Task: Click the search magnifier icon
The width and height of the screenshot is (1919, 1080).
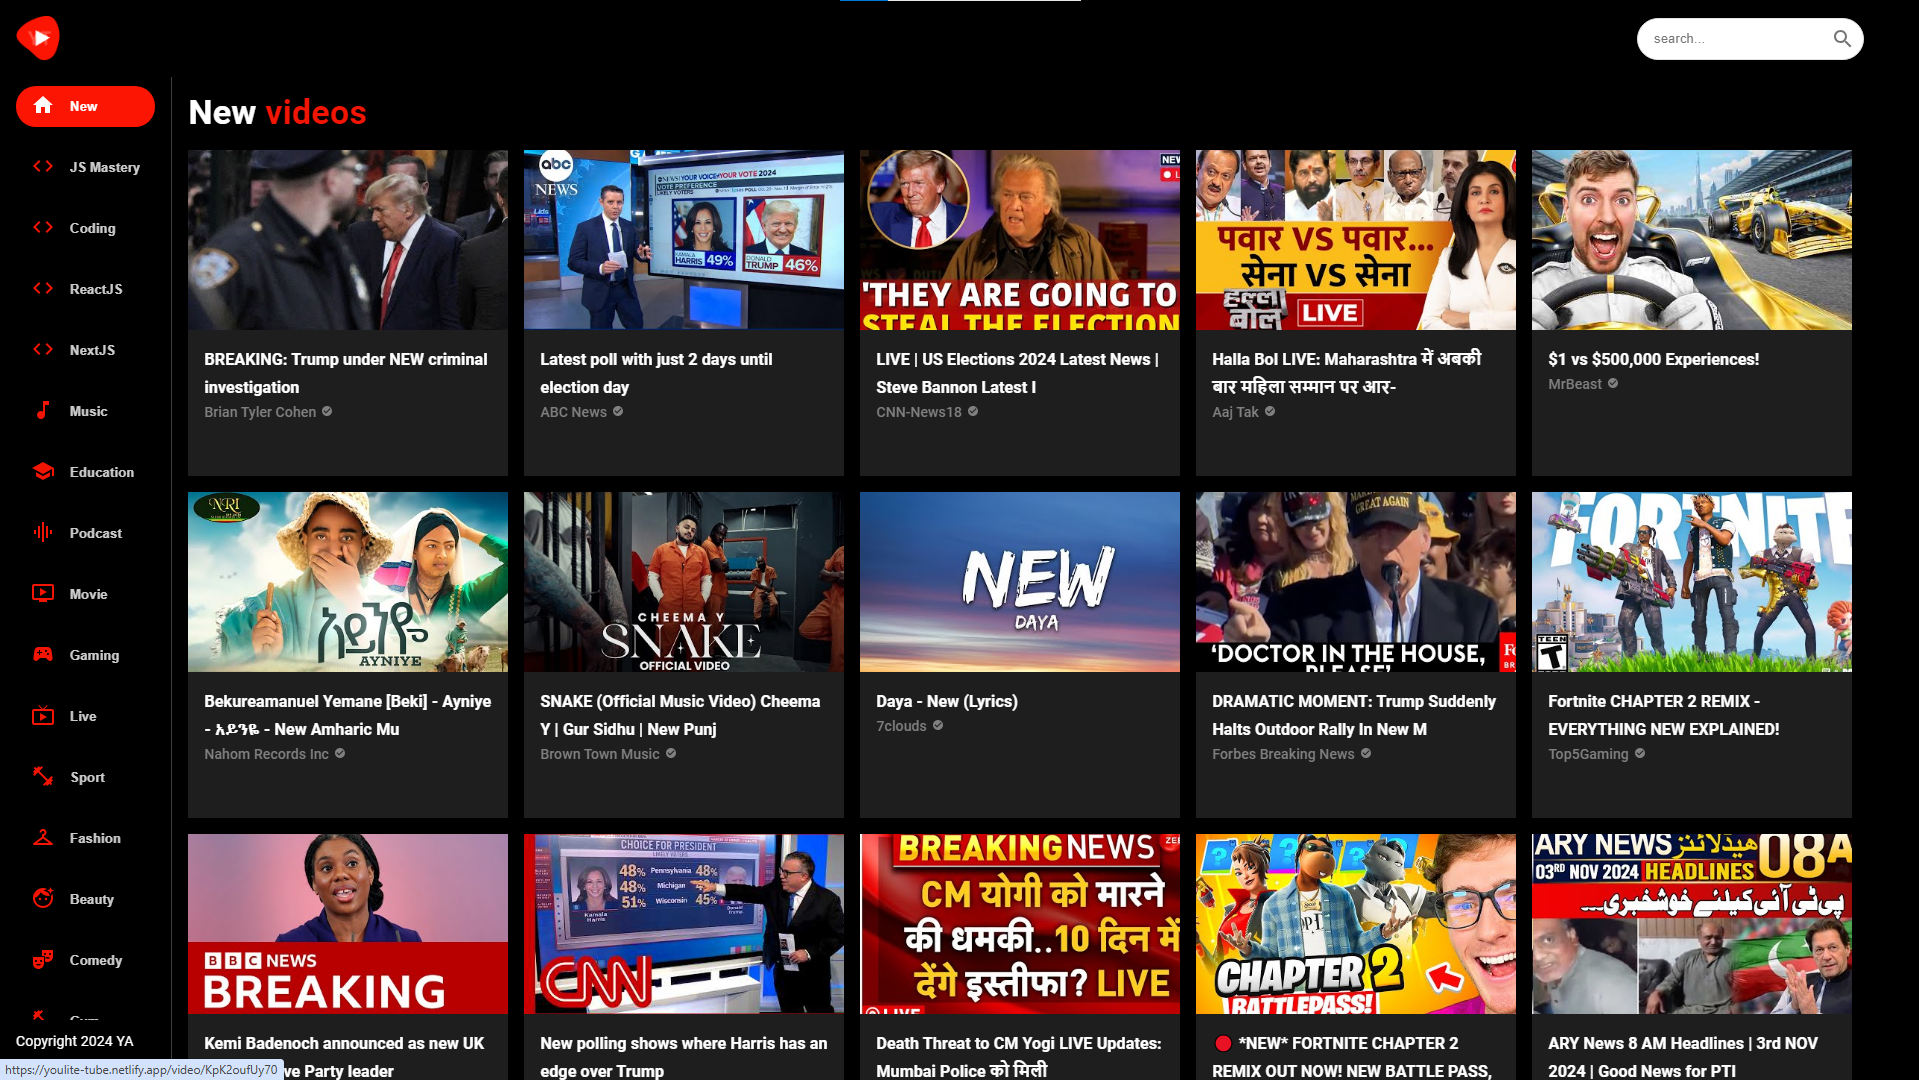Action: click(1842, 39)
